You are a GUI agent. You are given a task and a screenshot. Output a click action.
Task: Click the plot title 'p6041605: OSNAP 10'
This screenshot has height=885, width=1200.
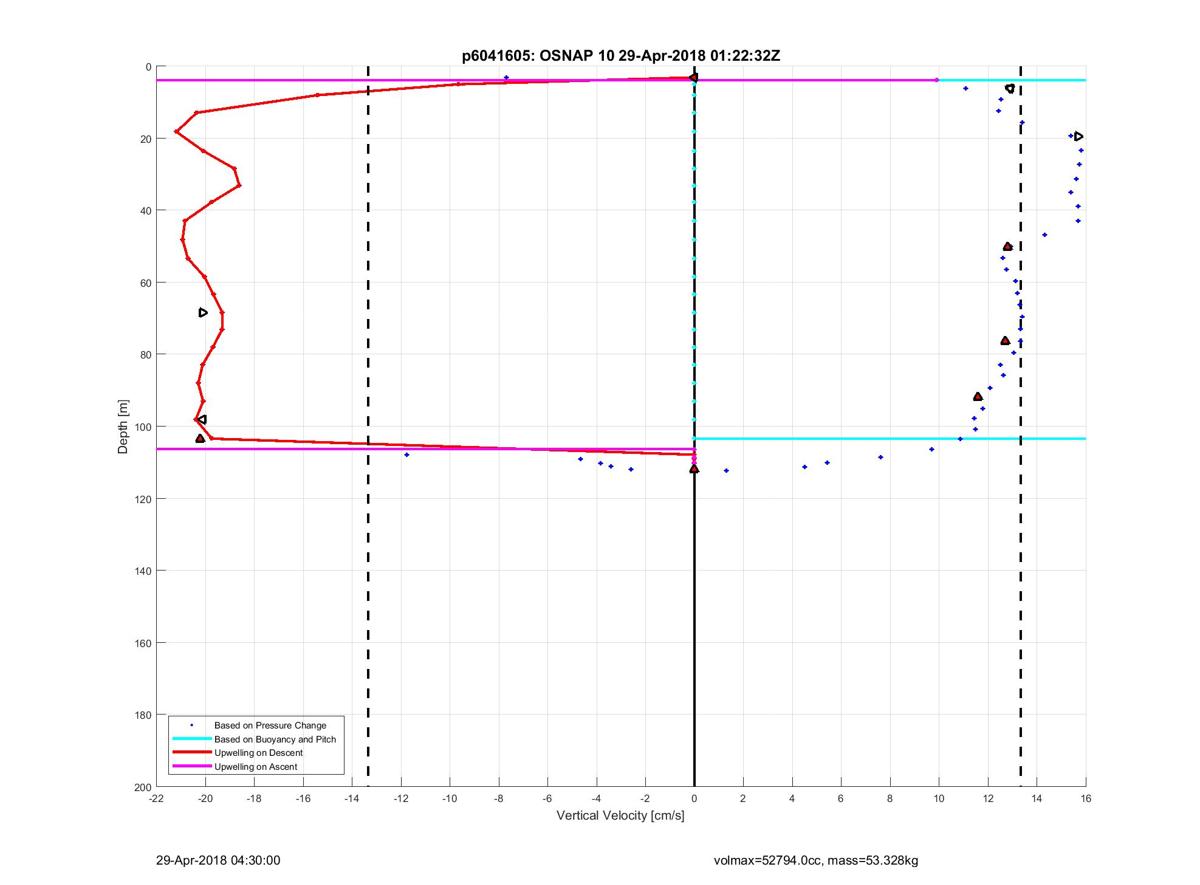pos(537,56)
